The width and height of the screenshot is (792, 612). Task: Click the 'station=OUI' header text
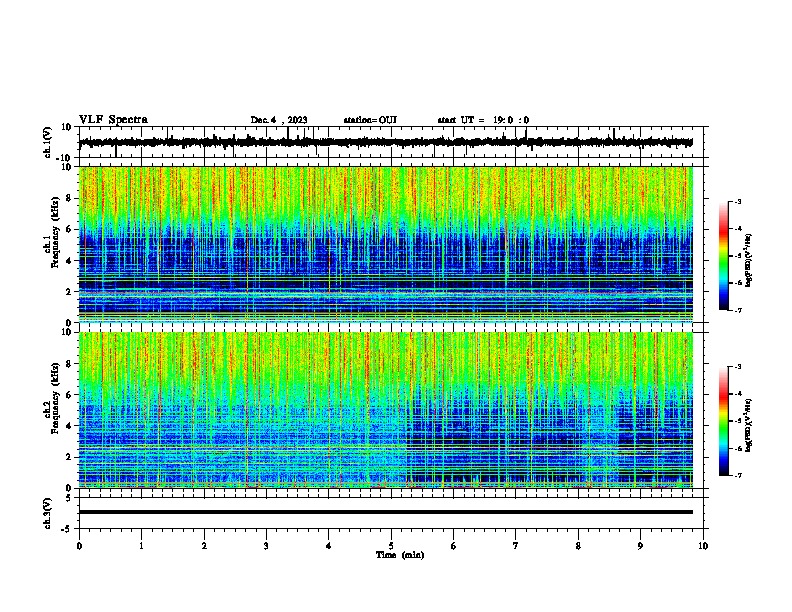(x=370, y=120)
